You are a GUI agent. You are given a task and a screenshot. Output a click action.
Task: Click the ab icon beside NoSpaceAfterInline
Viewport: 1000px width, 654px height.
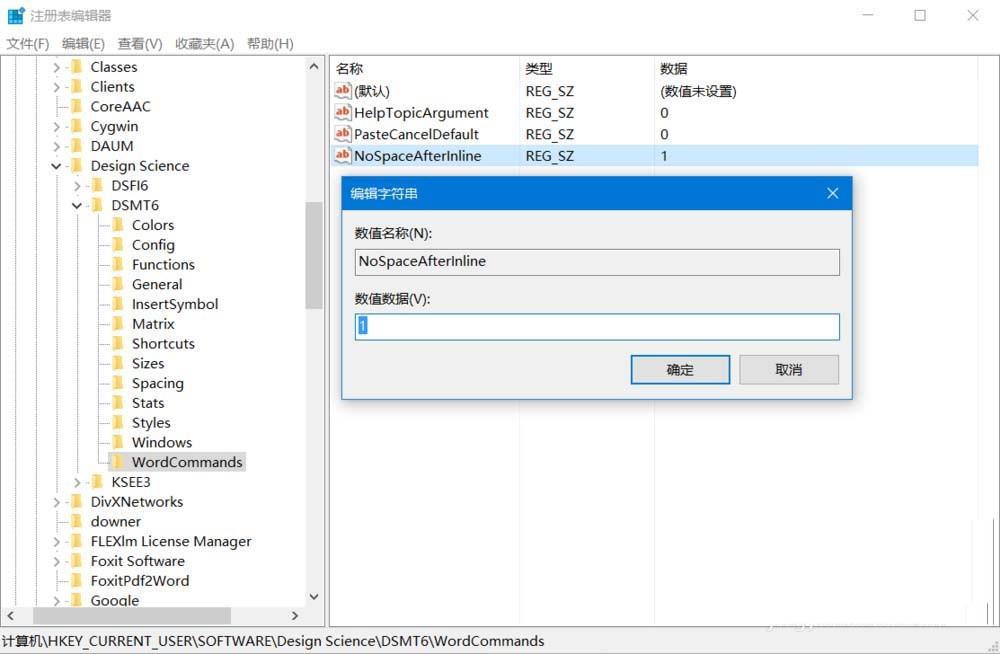click(341, 156)
